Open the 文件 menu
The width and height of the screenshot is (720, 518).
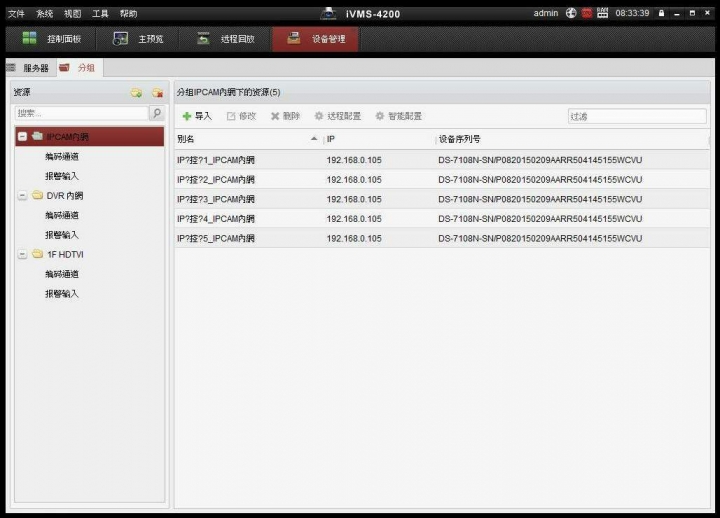pos(16,13)
